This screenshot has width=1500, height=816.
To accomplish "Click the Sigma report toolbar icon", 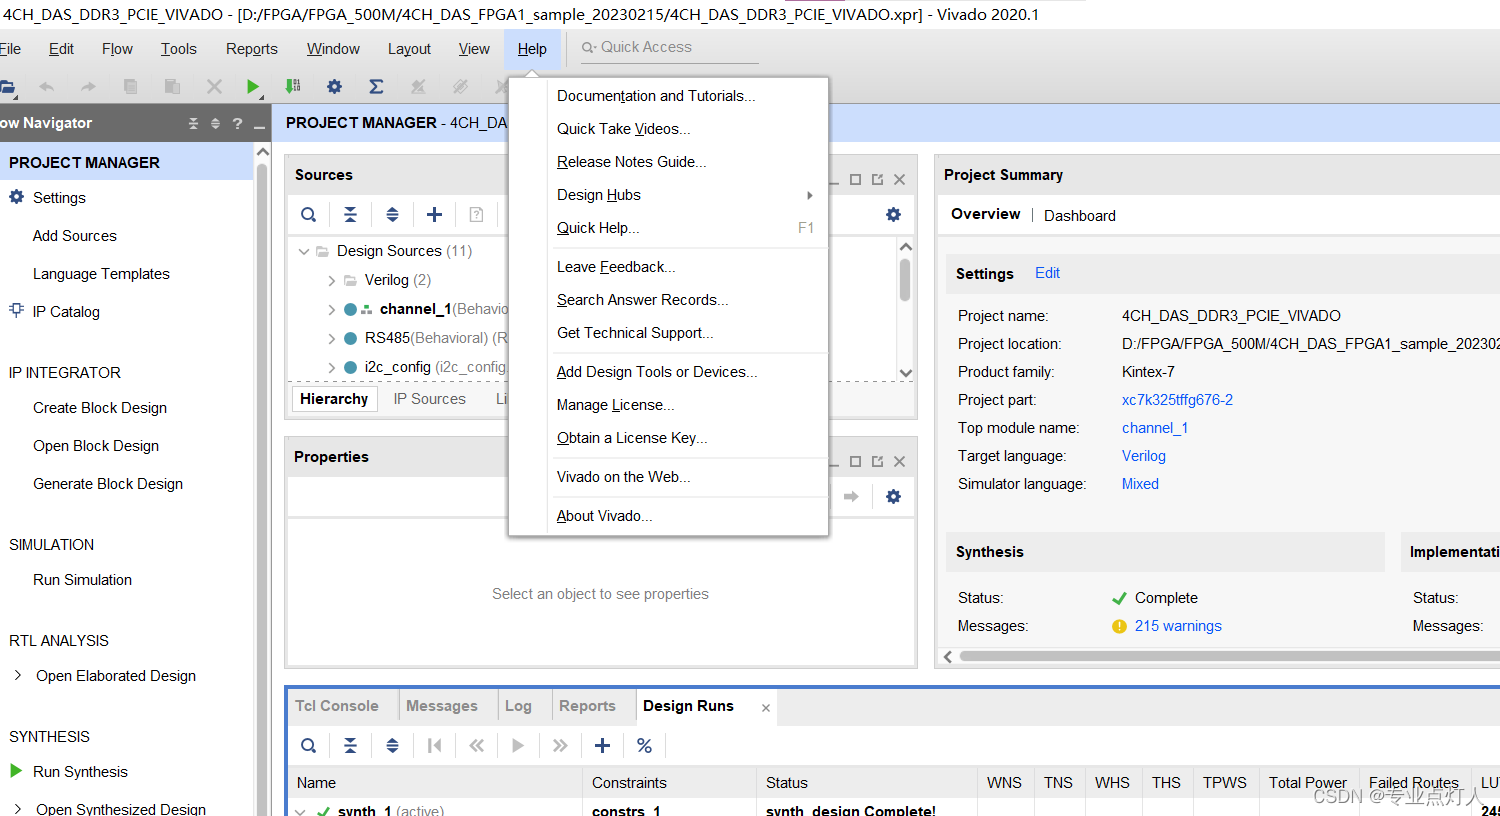I will click(376, 87).
